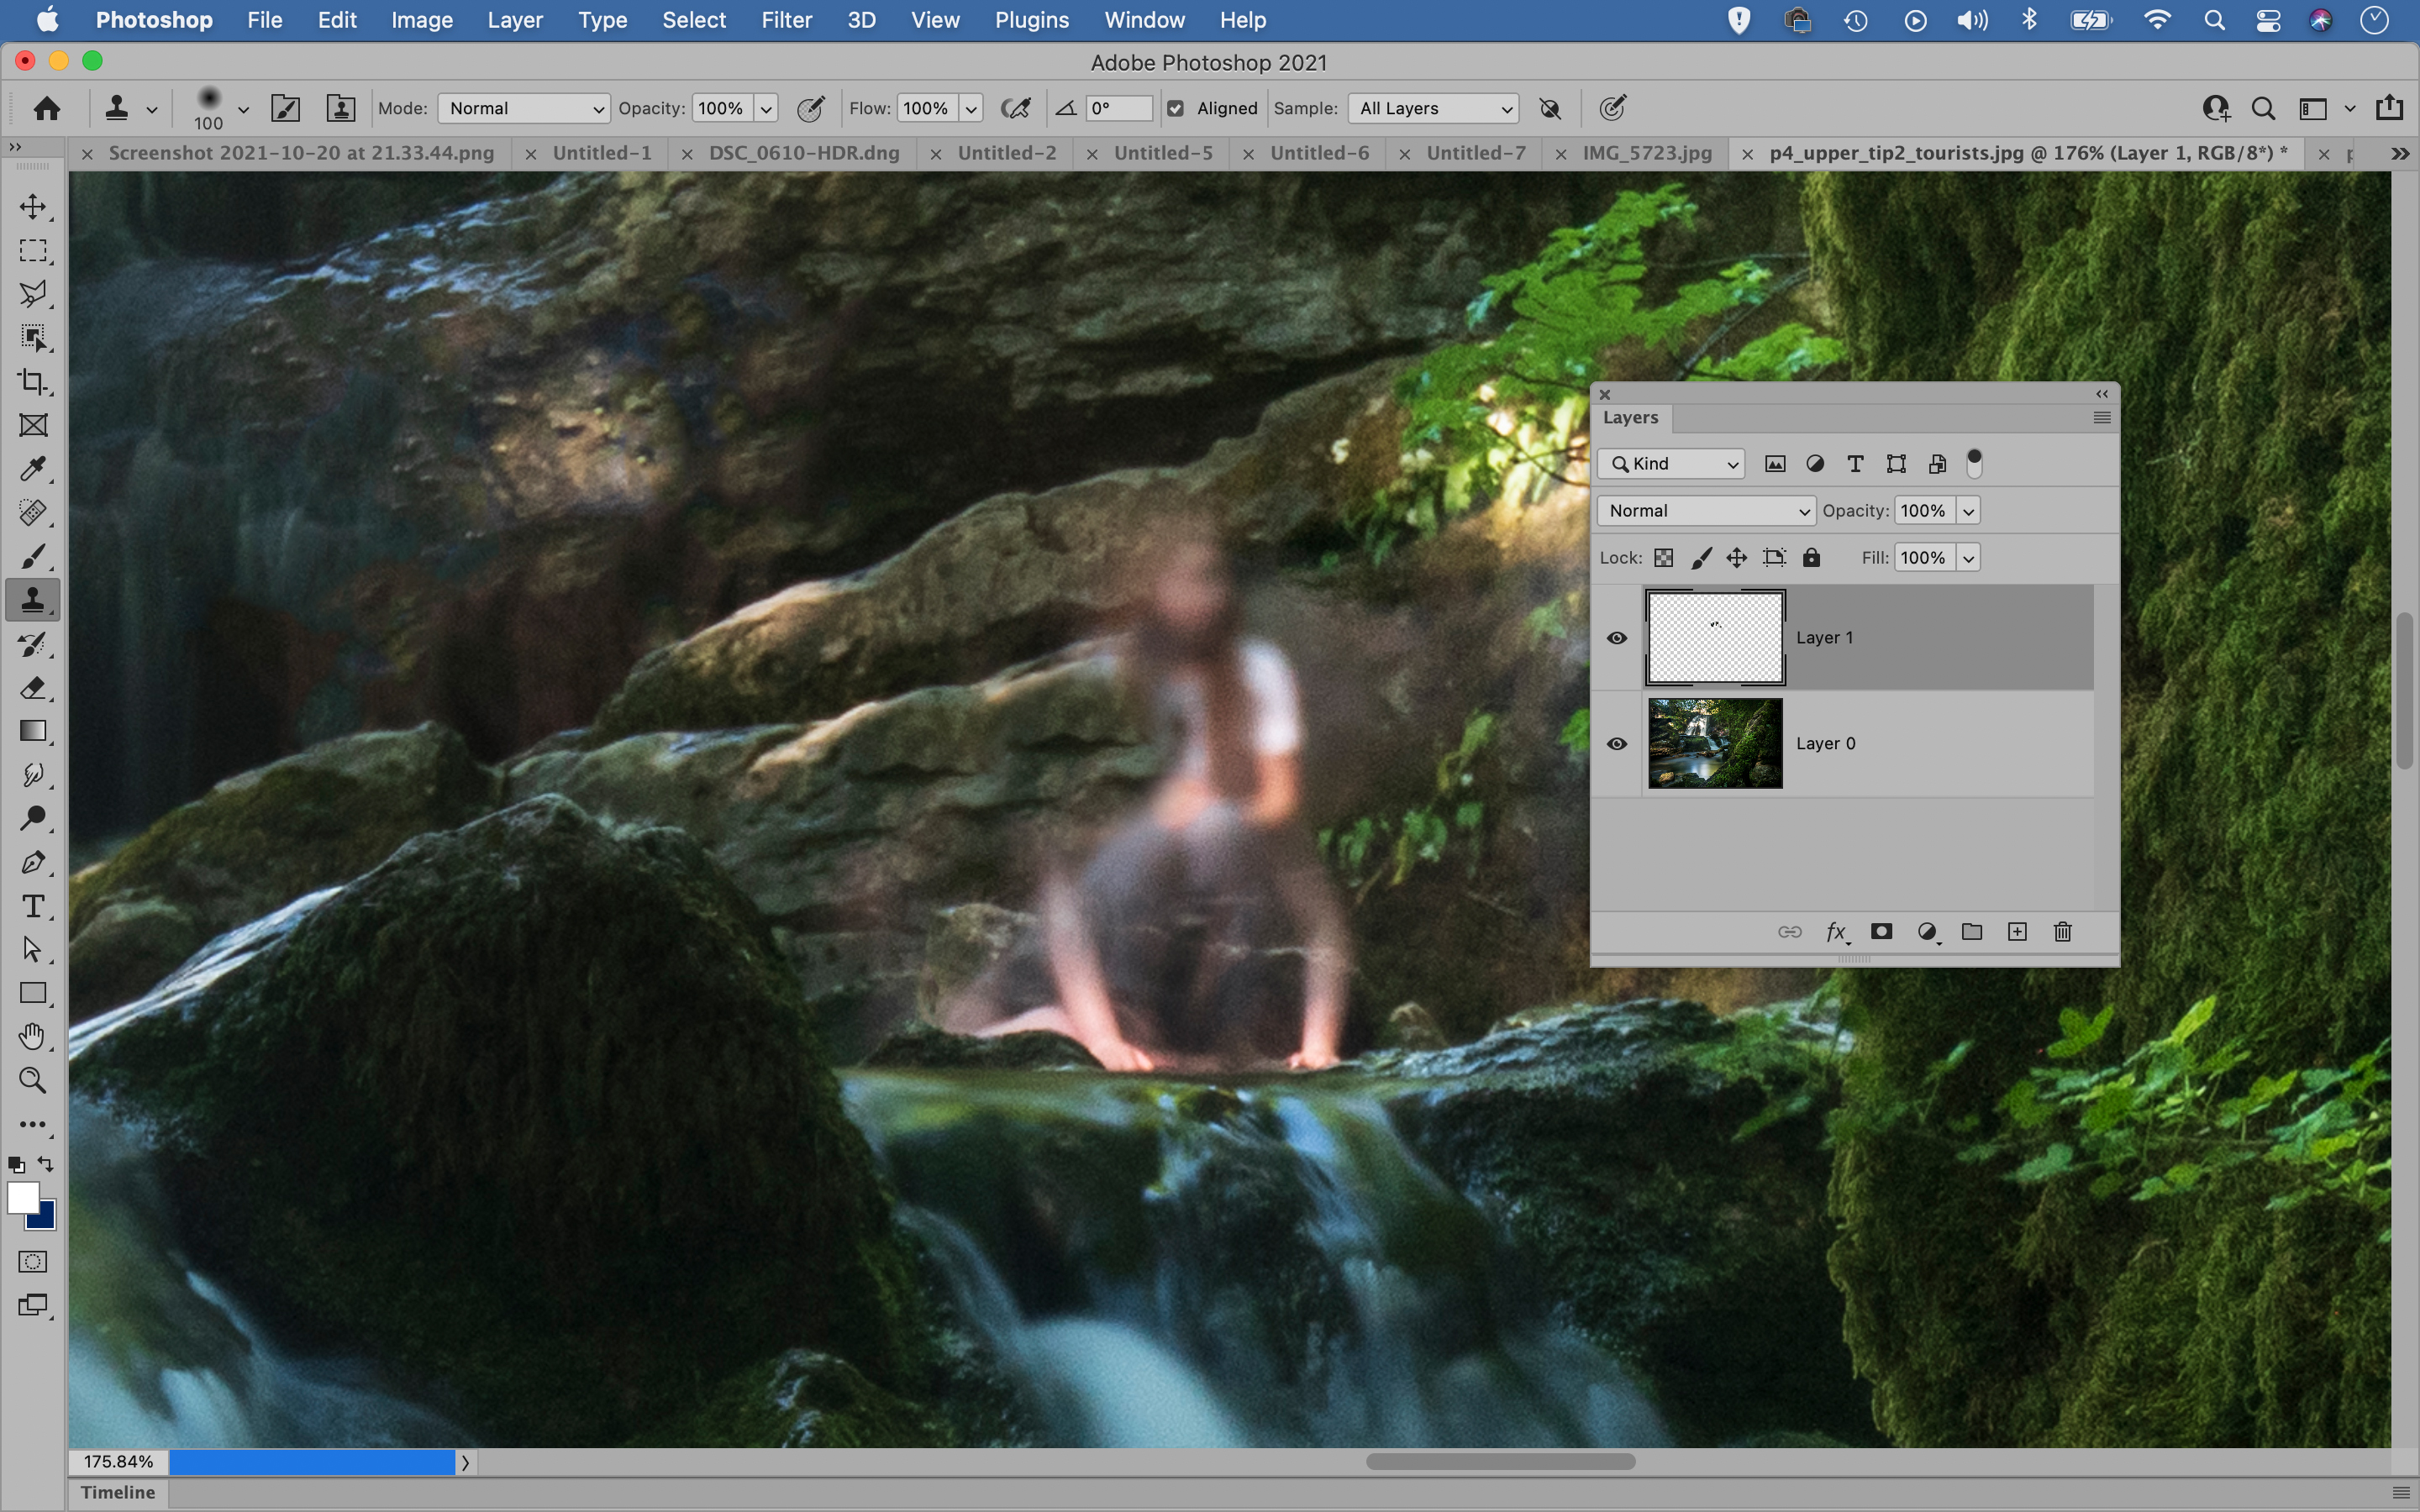
Task: Select the Eraser tool
Action: [x=33, y=688]
